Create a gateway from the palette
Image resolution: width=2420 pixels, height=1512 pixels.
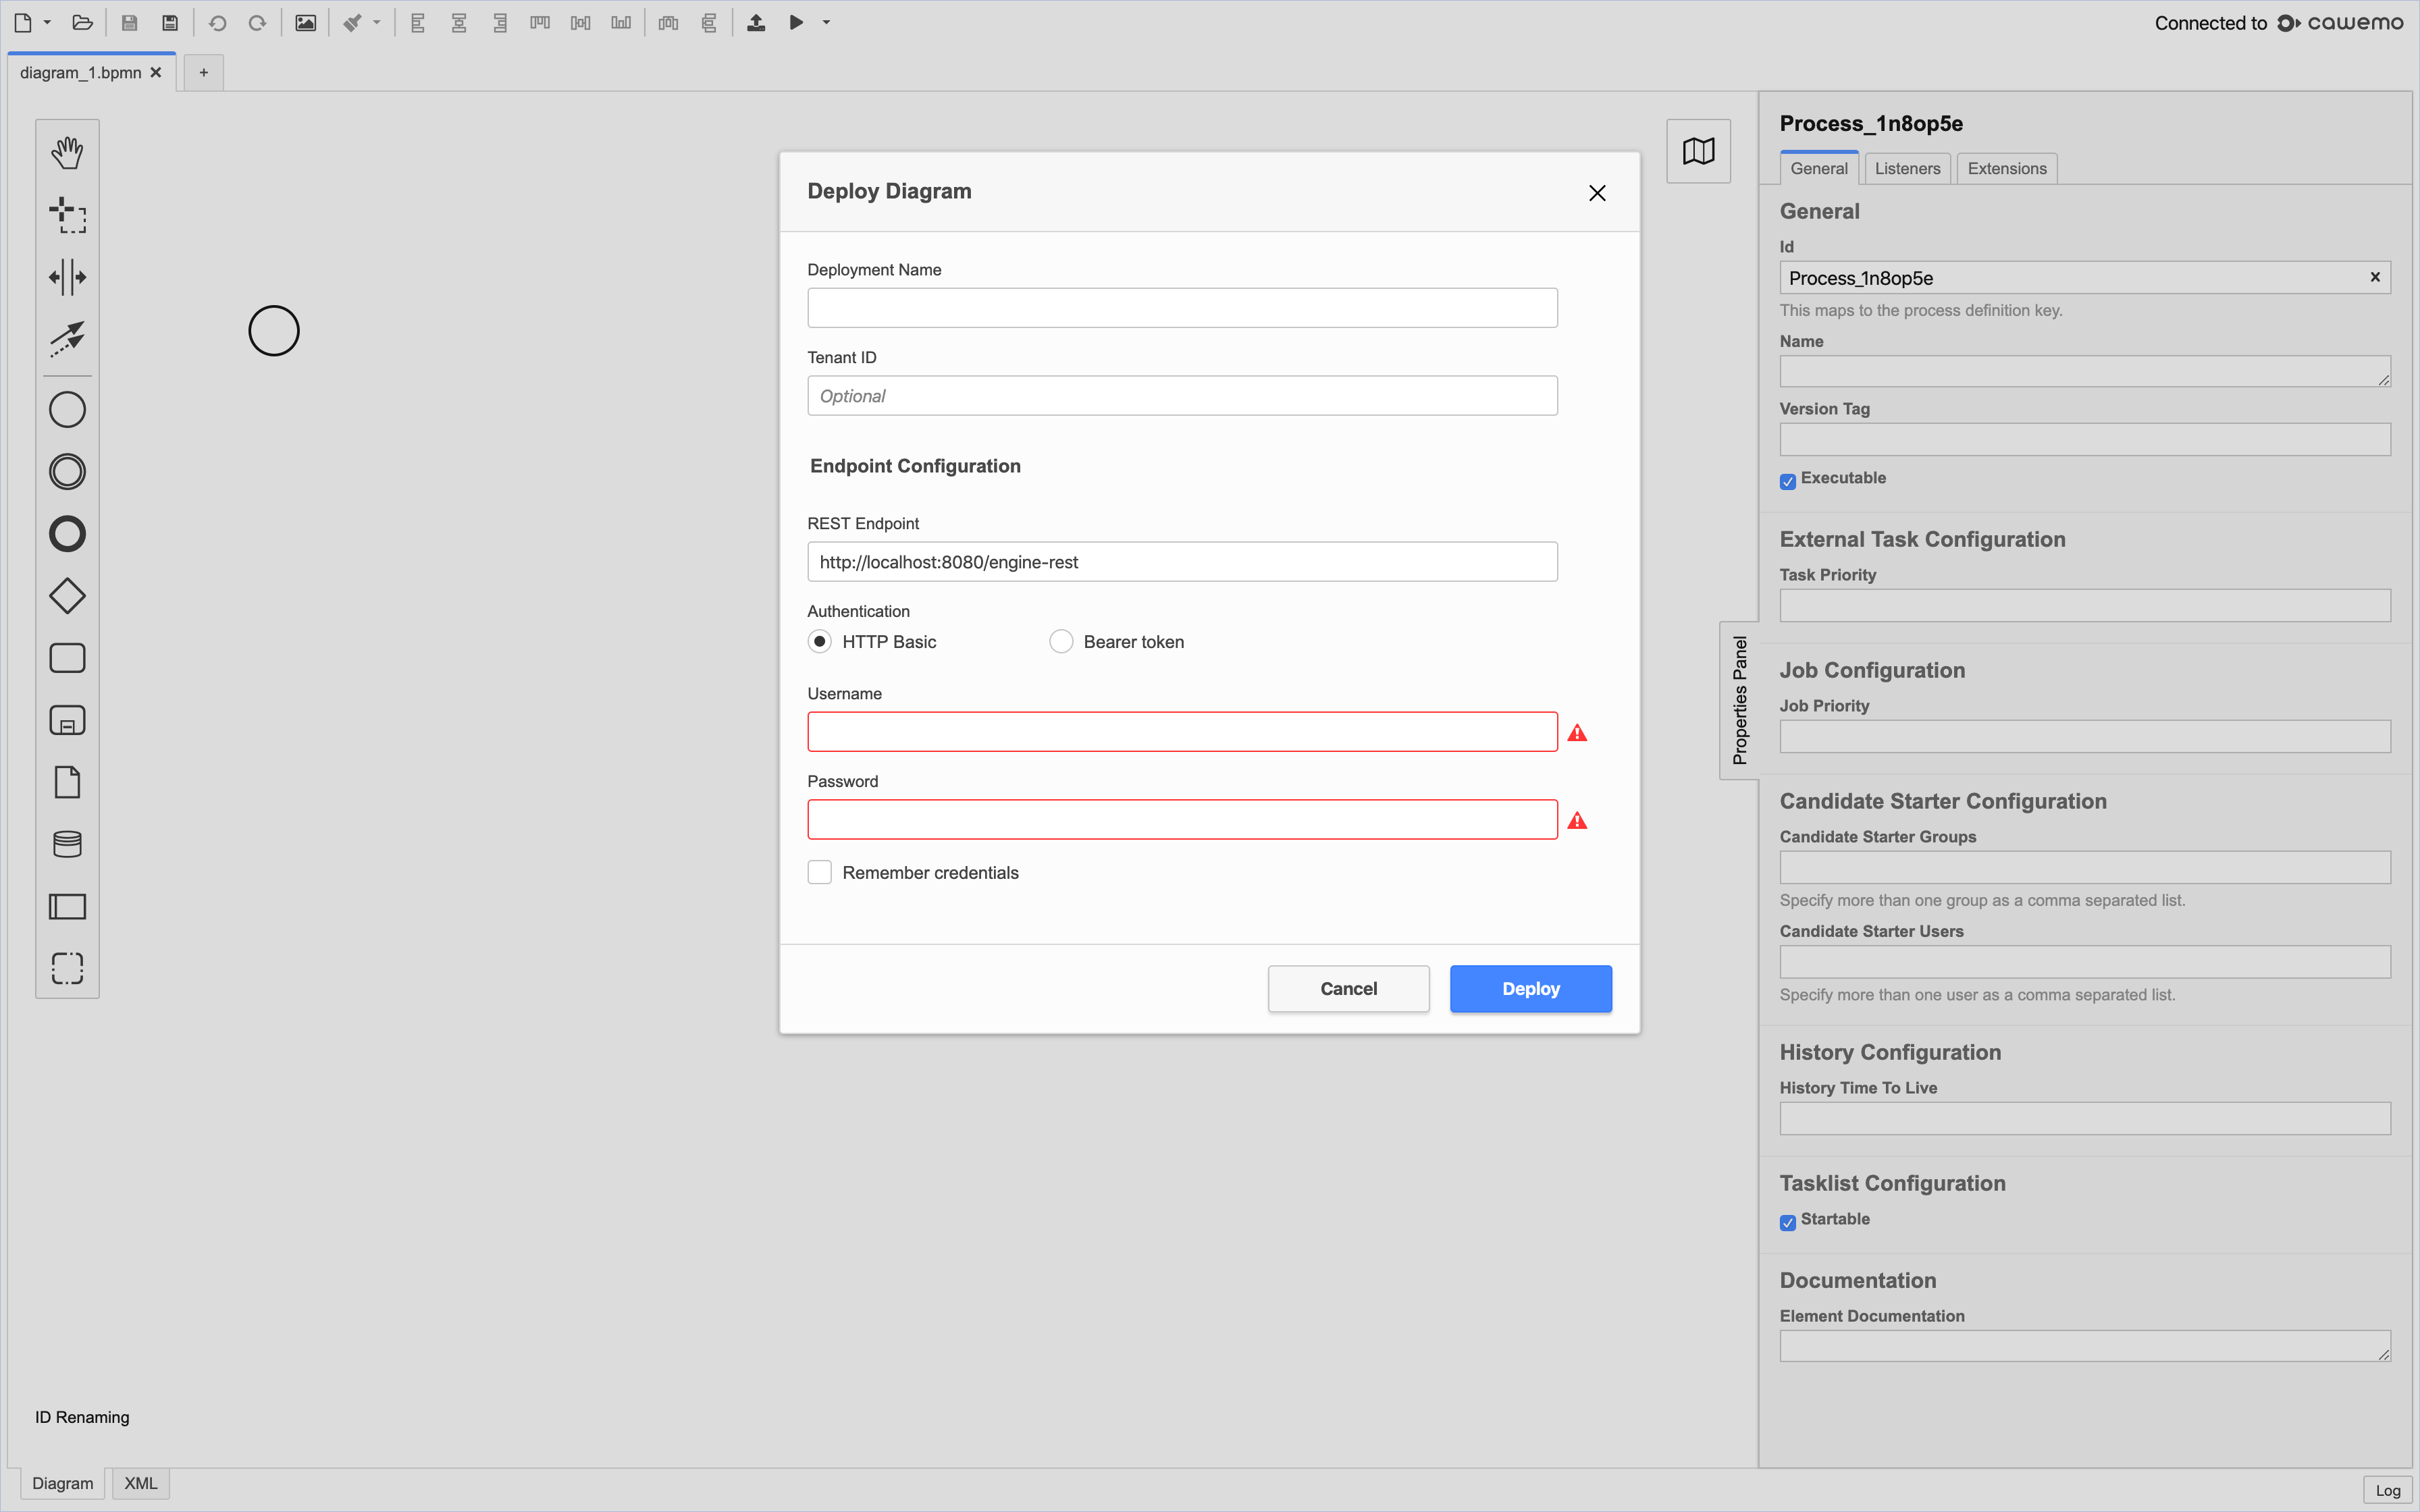pos(67,595)
